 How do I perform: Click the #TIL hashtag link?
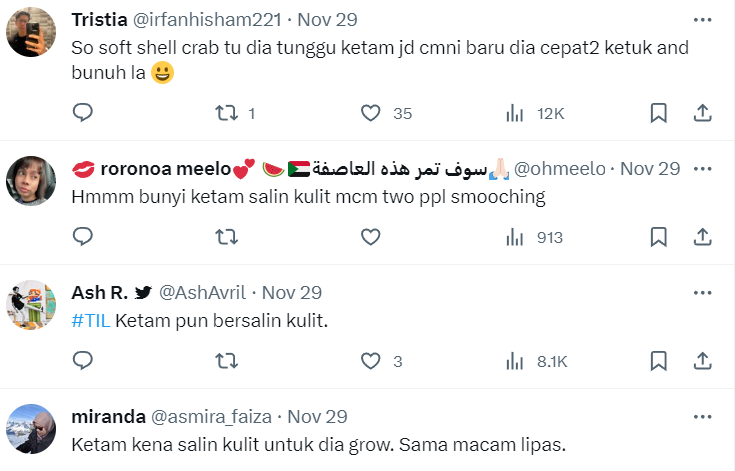pos(91,320)
